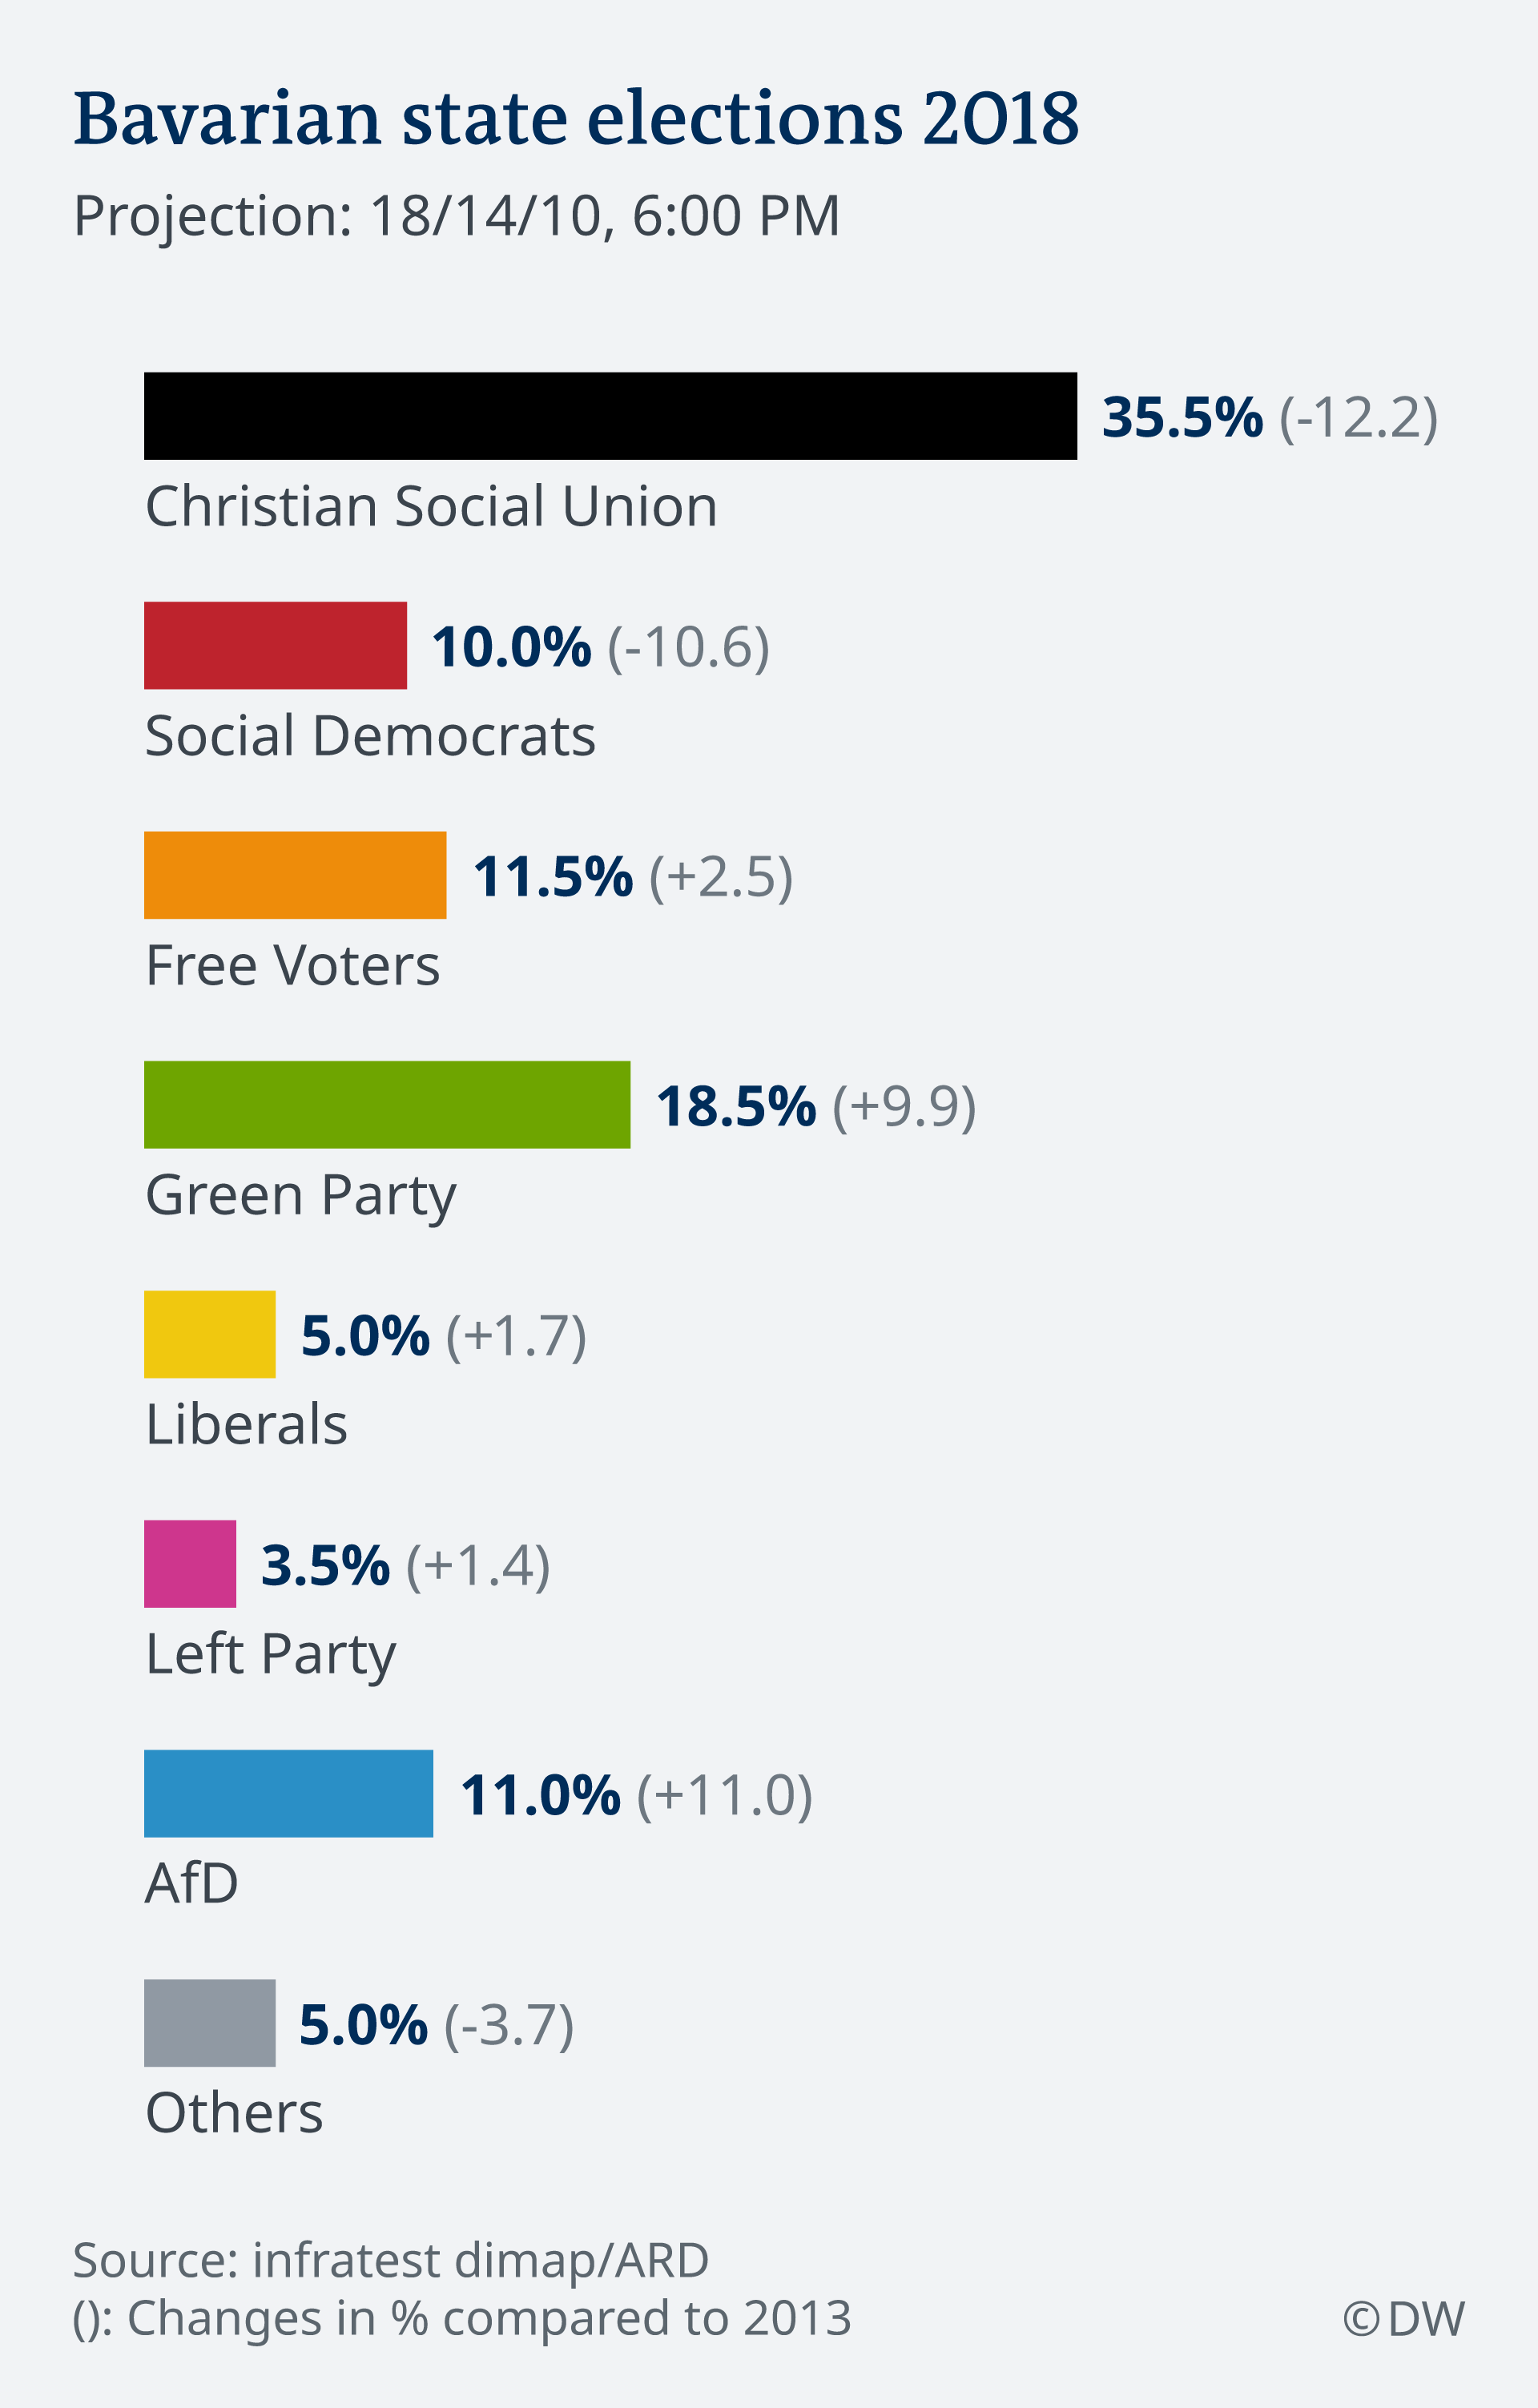Click the "Left Party" label text
Image resolution: width=1538 pixels, height=2408 pixels.
tap(270, 1654)
